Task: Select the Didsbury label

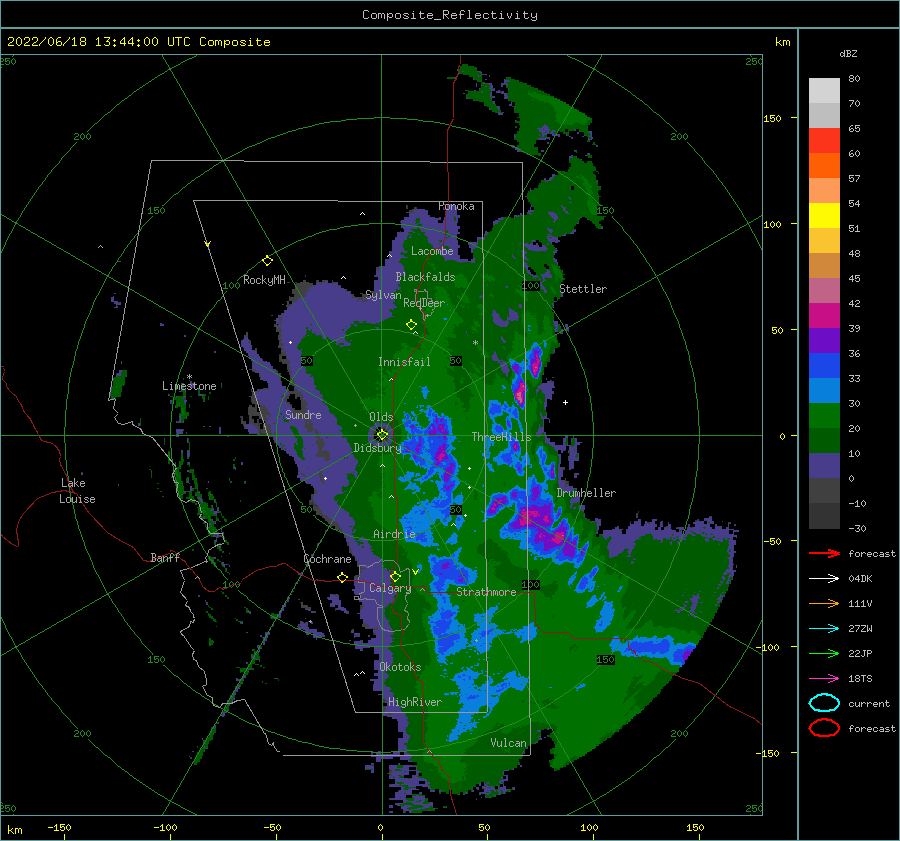Action: pyautogui.click(x=377, y=448)
